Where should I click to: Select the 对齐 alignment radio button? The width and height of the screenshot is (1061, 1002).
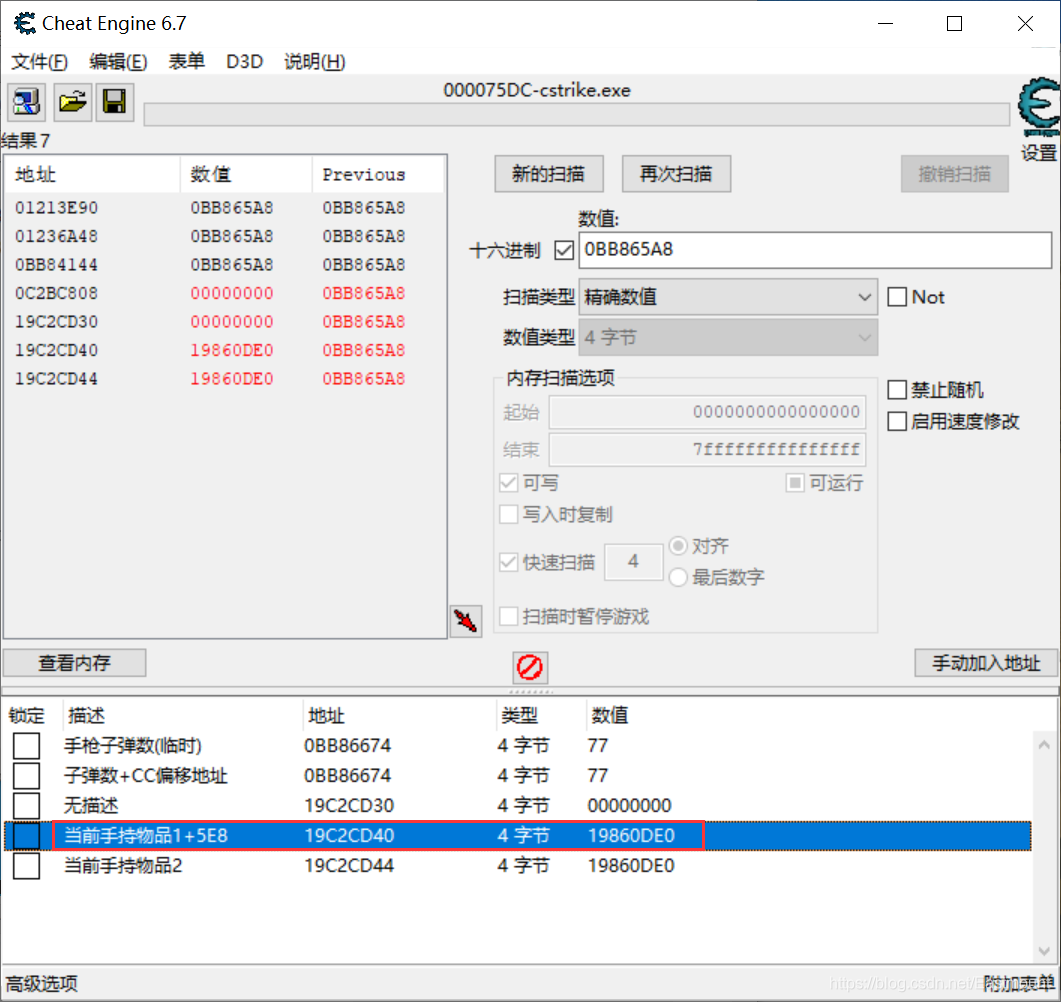coord(678,545)
